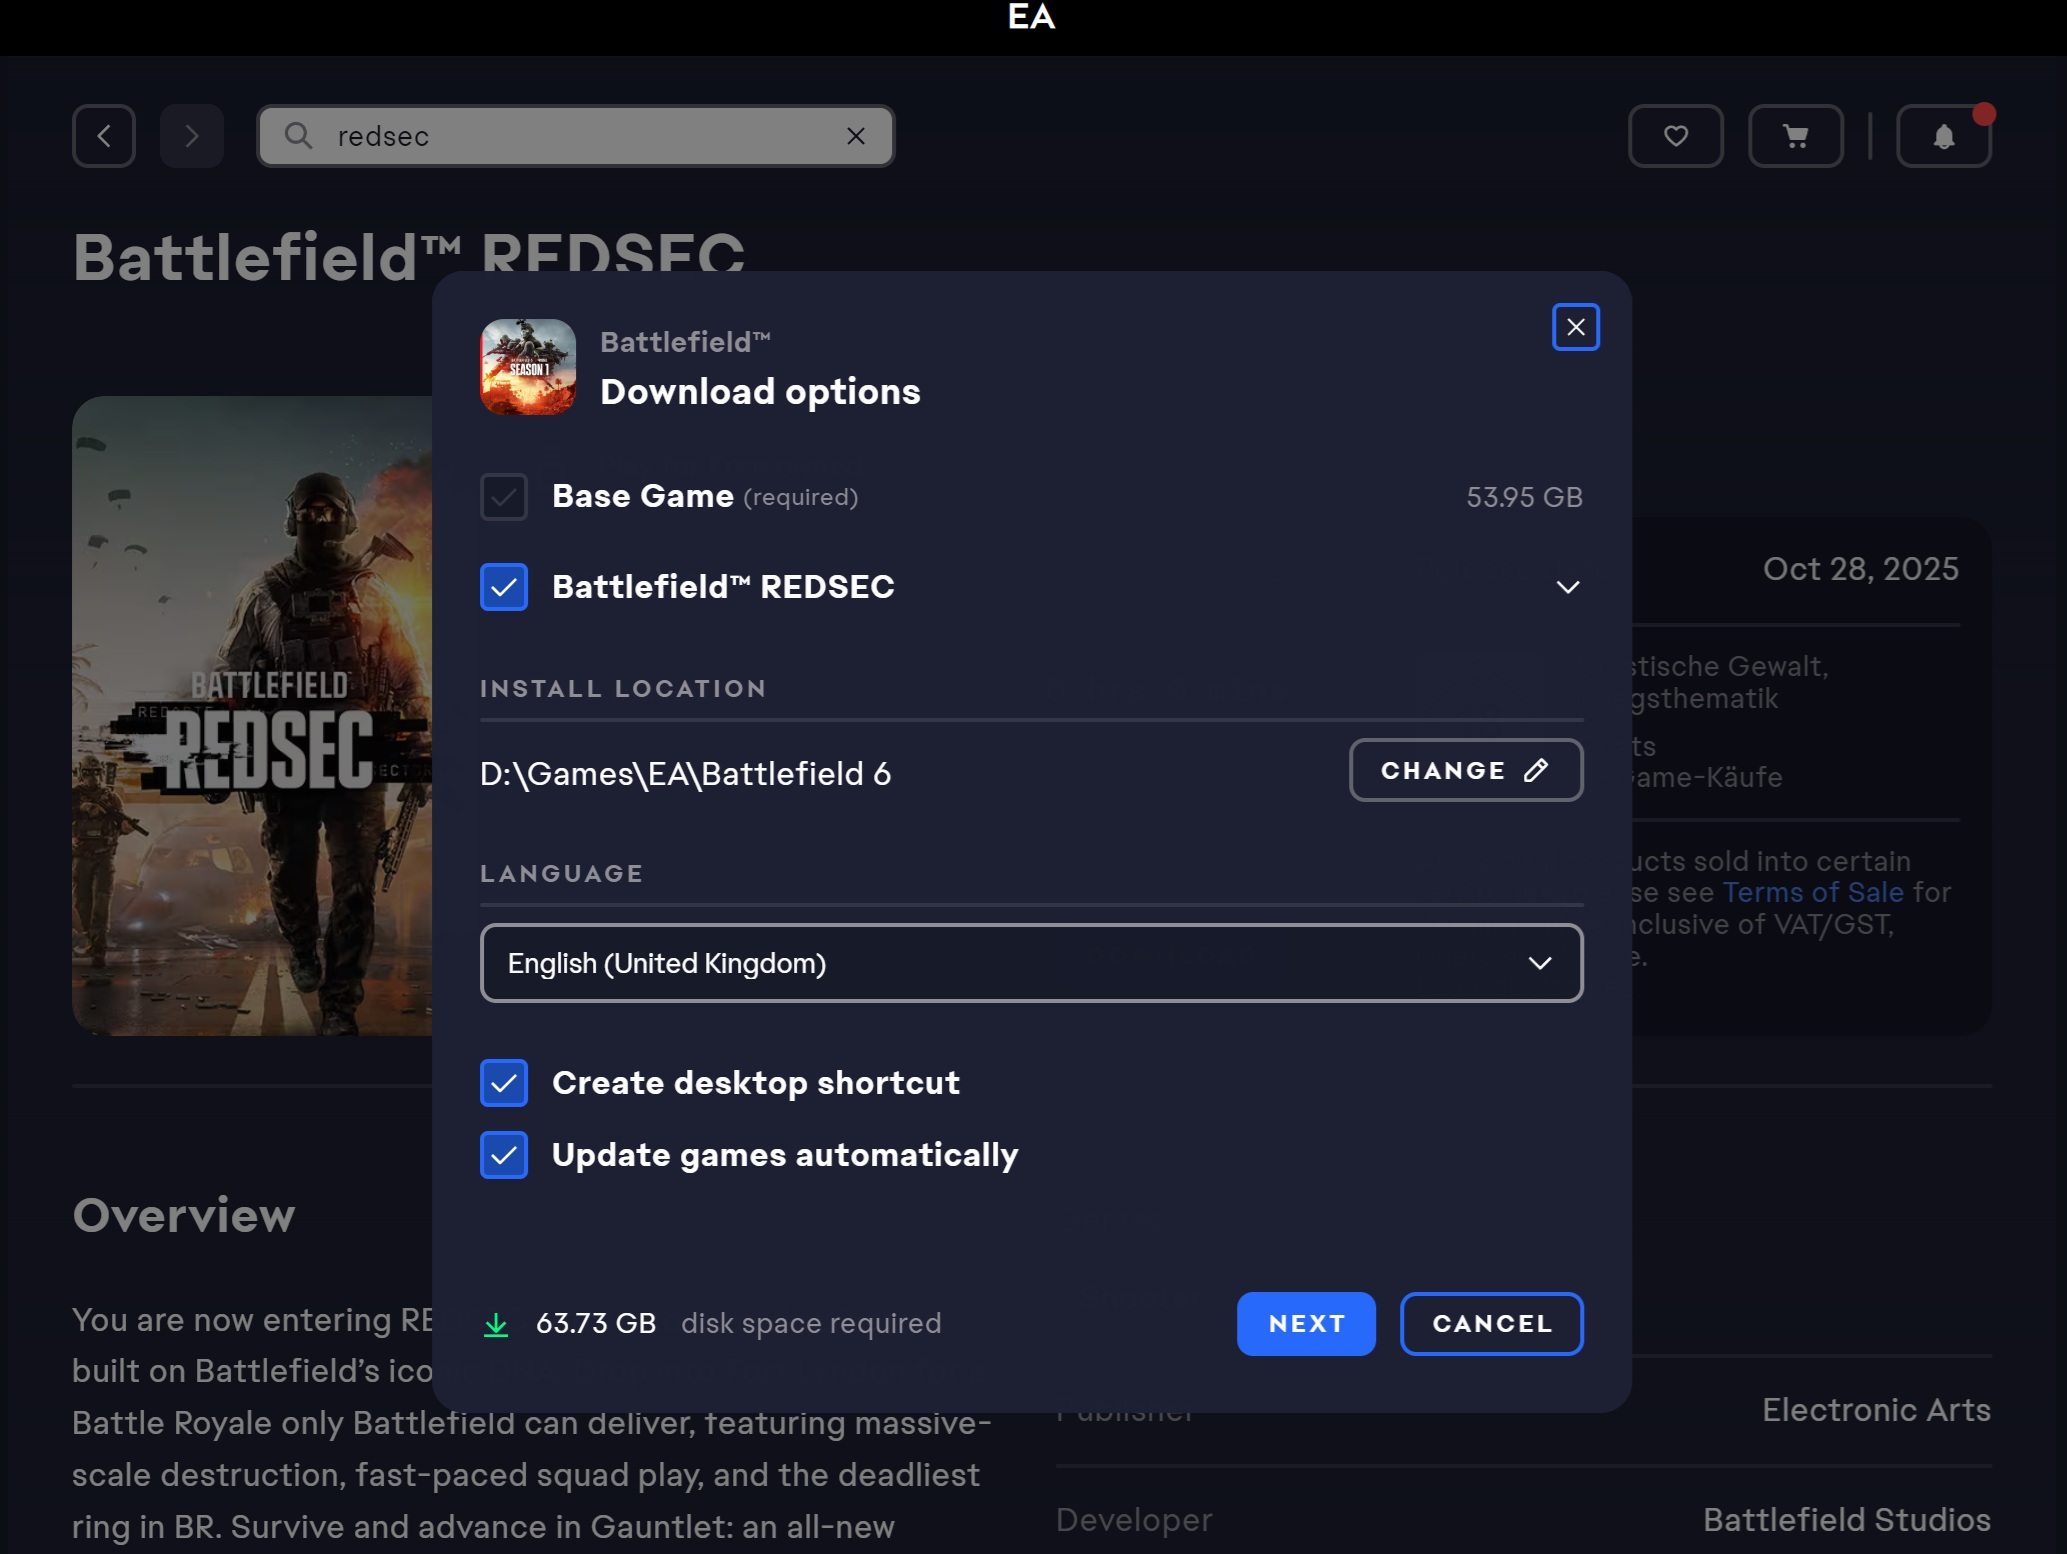The width and height of the screenshot is (2067, 1554).
Task: Open the shopping cart
Action: 1795,136
